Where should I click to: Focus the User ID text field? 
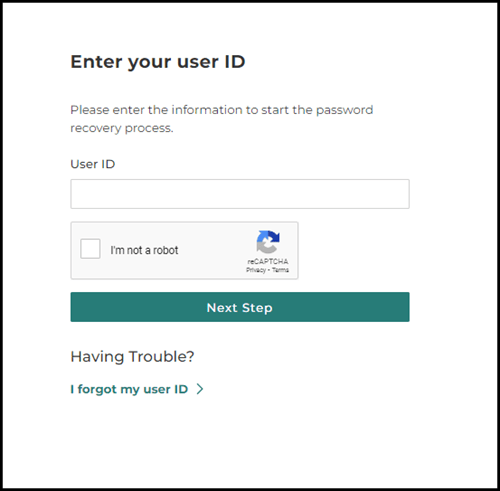point(240,194)
